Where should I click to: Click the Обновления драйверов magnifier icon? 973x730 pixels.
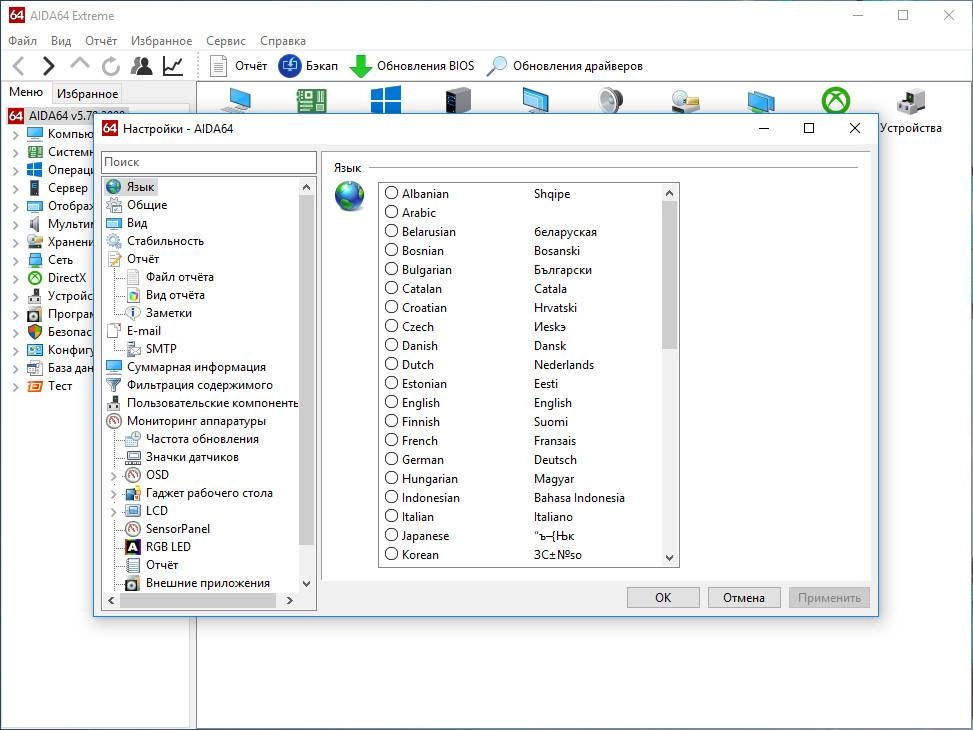(496, 66)
